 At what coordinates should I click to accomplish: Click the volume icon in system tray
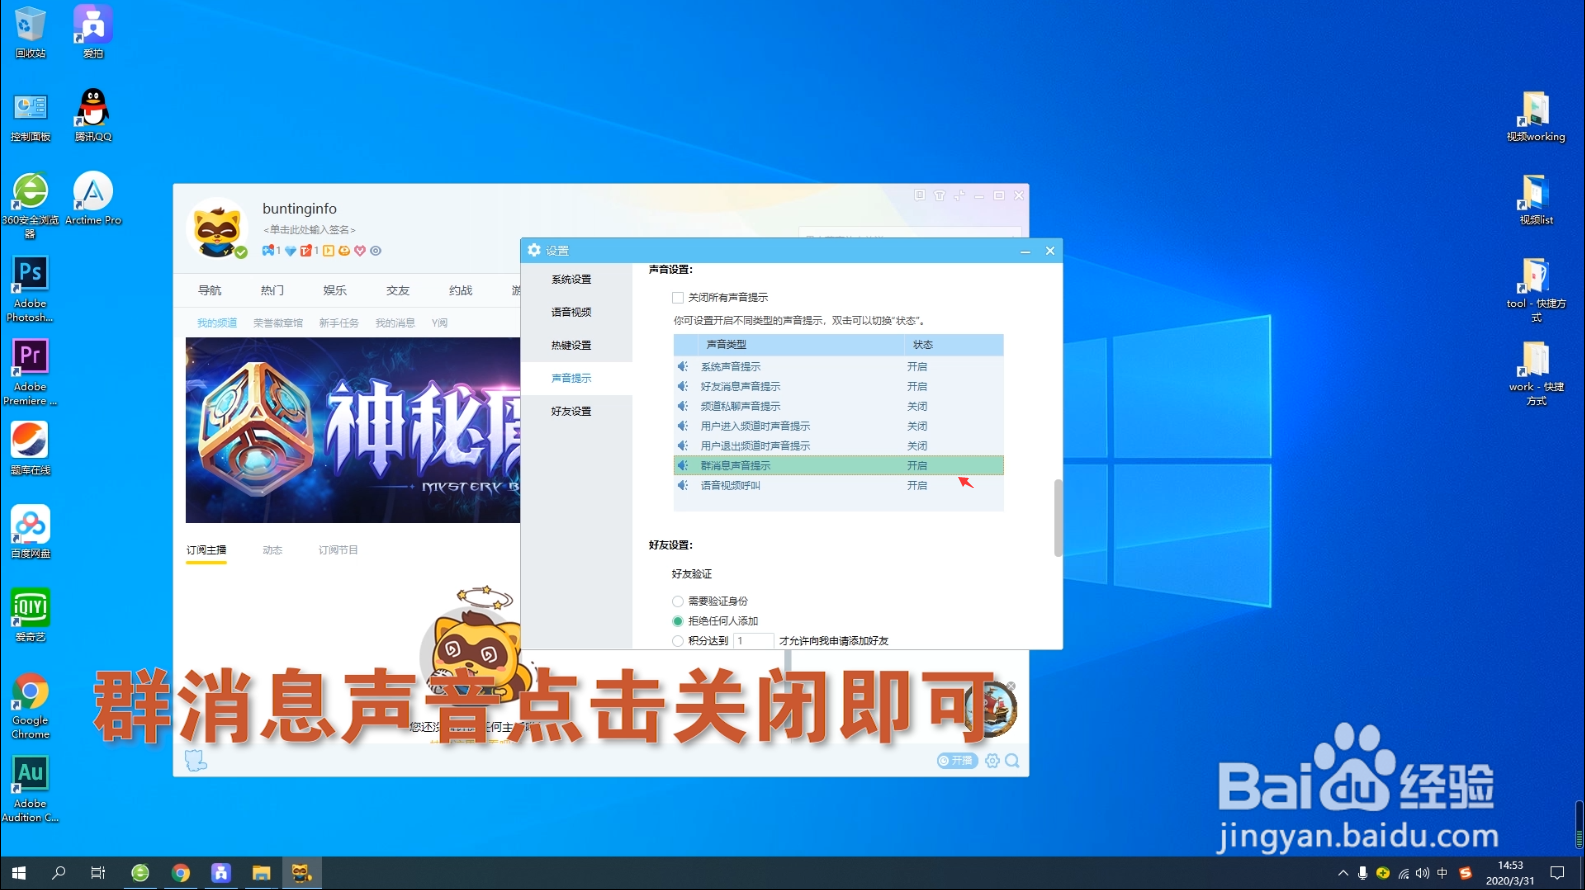[x=1422, y=873]
